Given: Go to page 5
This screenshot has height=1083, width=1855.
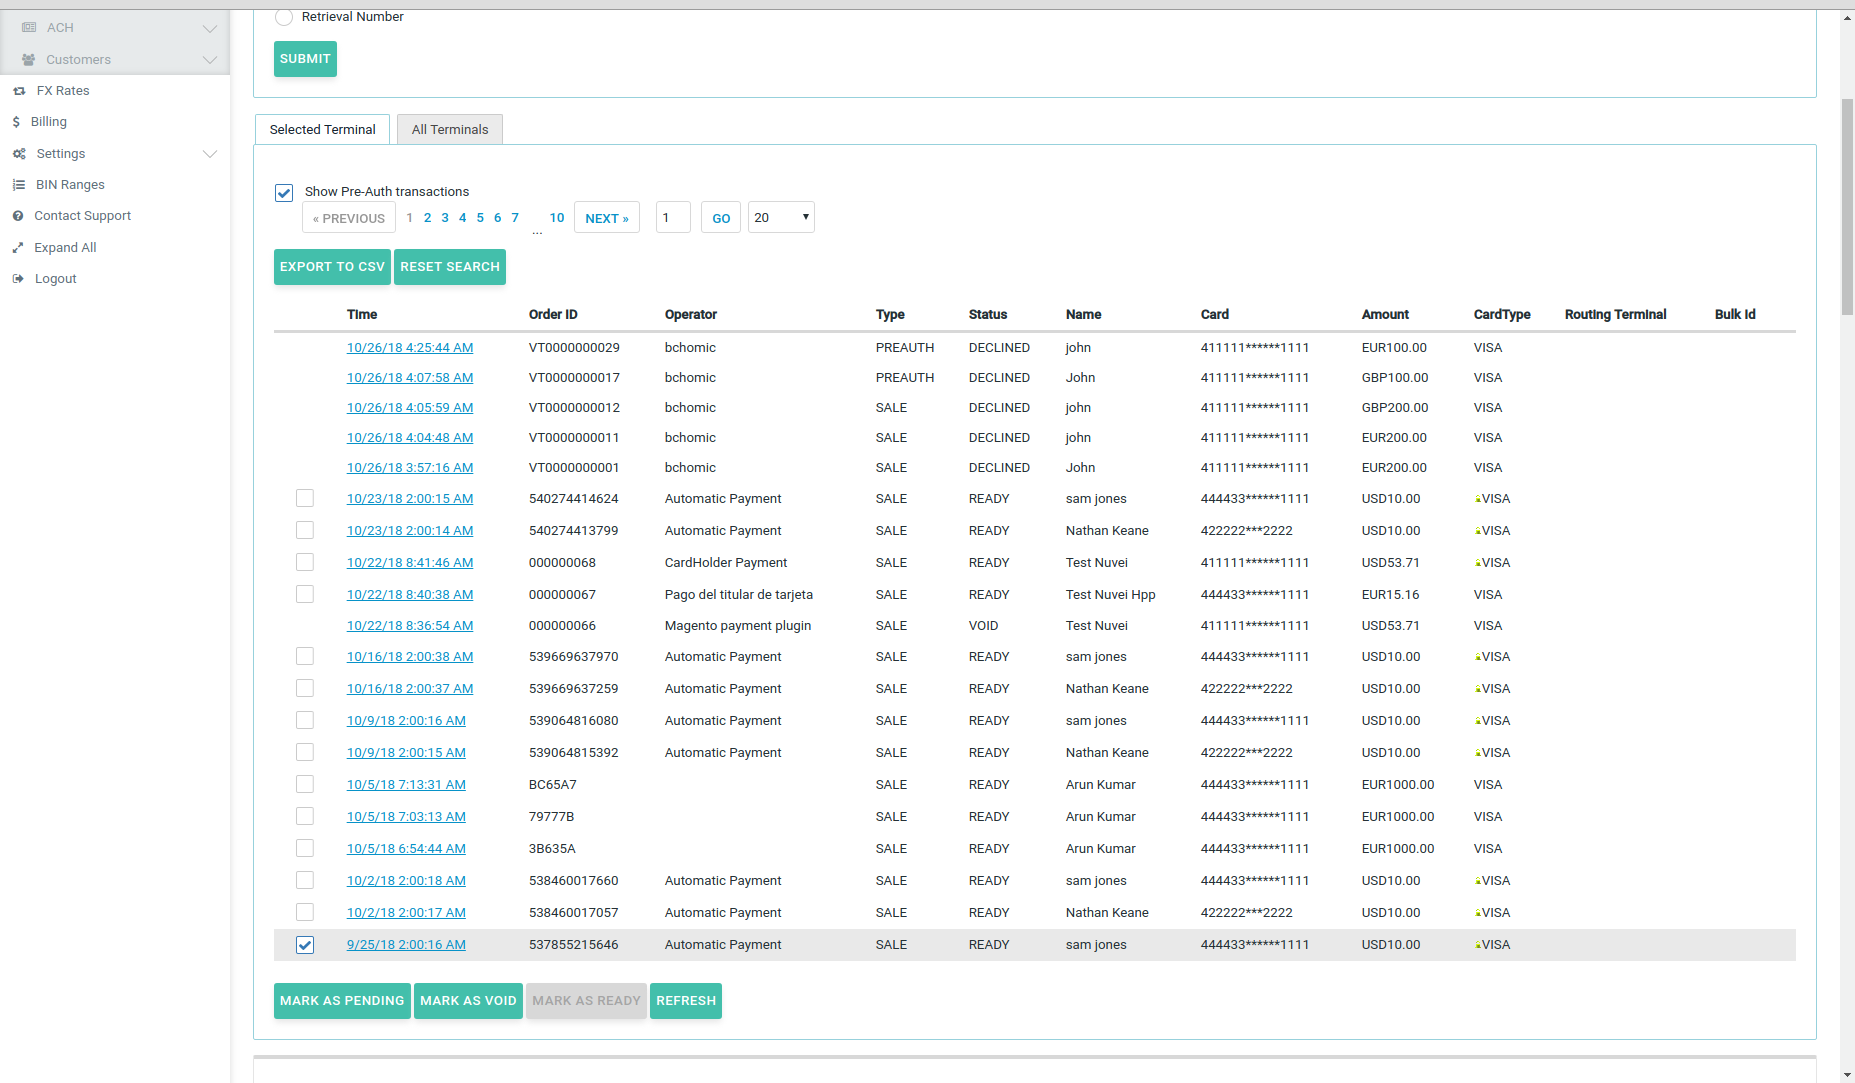Looking at the screenshot, I should pyautogui.click(x=480, y=218).
